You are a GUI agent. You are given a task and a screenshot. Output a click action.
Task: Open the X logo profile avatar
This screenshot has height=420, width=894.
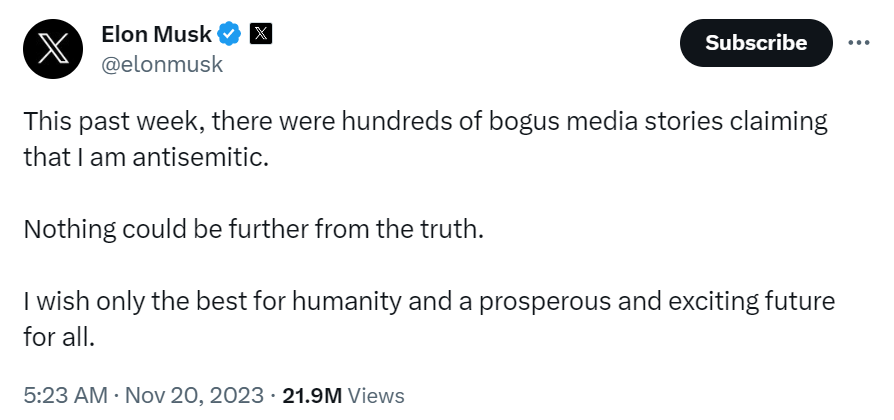53,49
